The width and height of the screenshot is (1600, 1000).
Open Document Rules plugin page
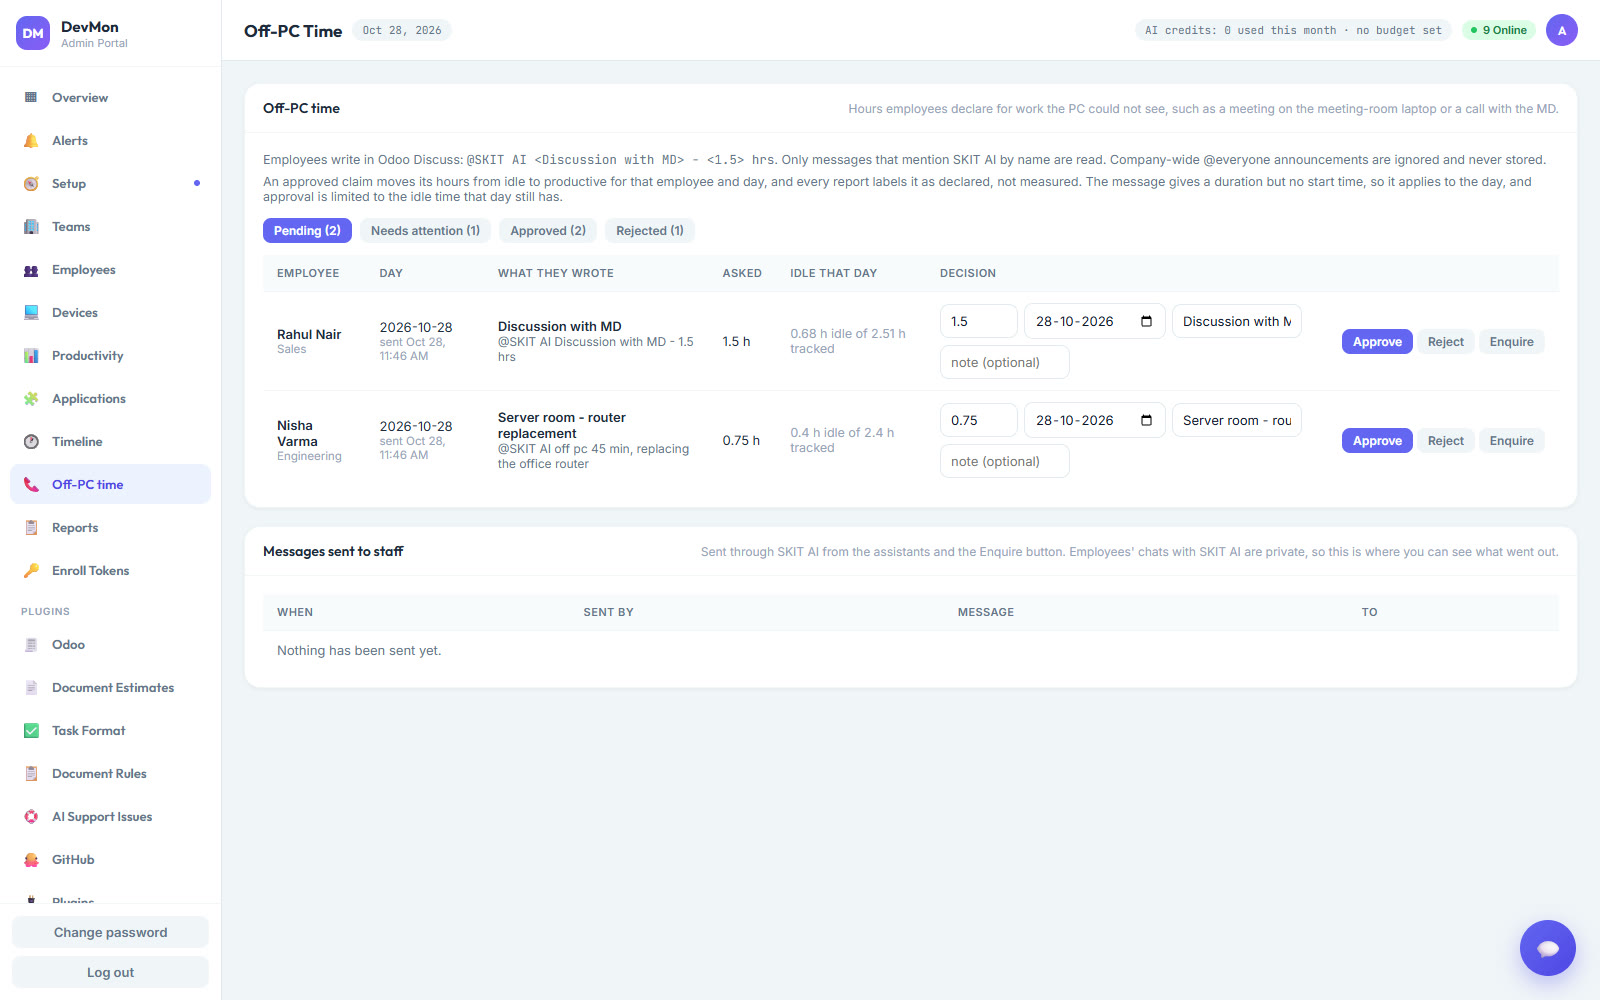[110, 774]
